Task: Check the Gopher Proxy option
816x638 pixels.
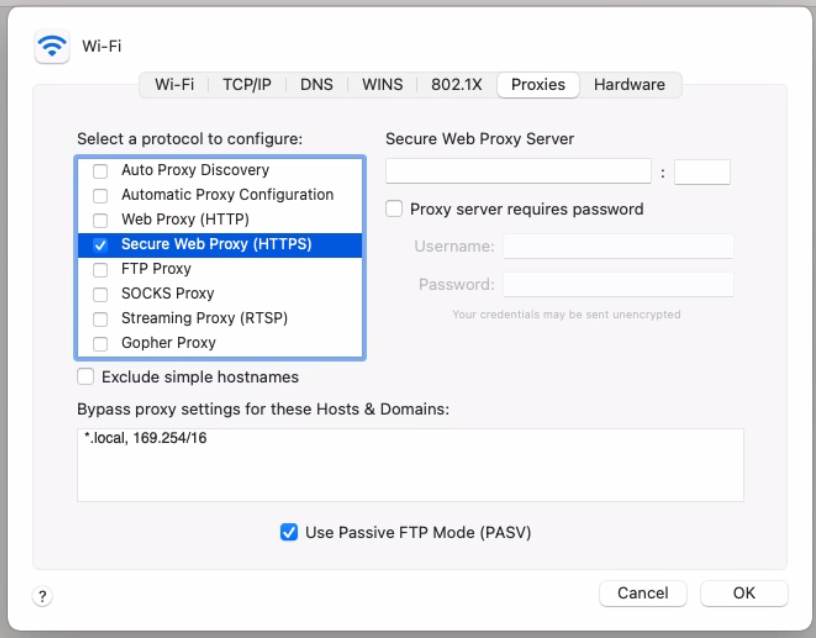Action: [x=100, y=344]
